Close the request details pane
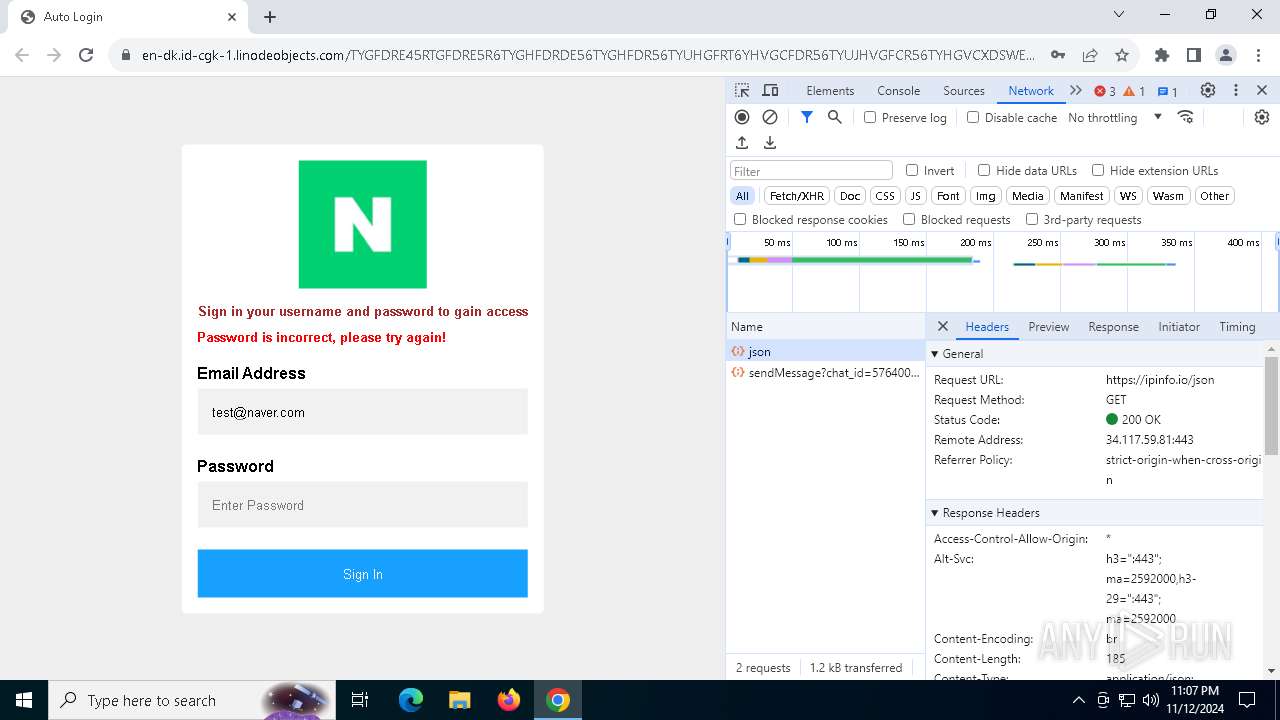Viewport: 1280px width, 720px height. (x=942, y=326)
